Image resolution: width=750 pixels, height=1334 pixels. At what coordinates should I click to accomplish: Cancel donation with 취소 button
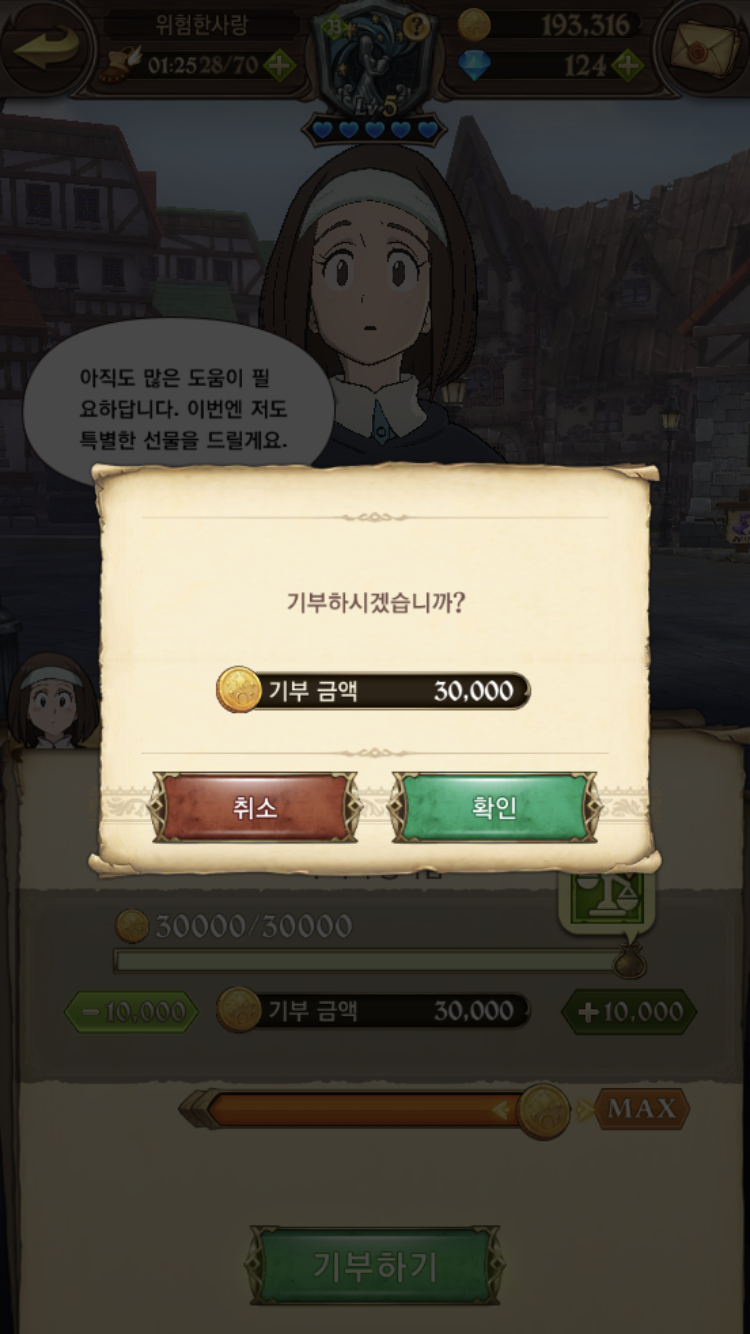coord(255,807)
